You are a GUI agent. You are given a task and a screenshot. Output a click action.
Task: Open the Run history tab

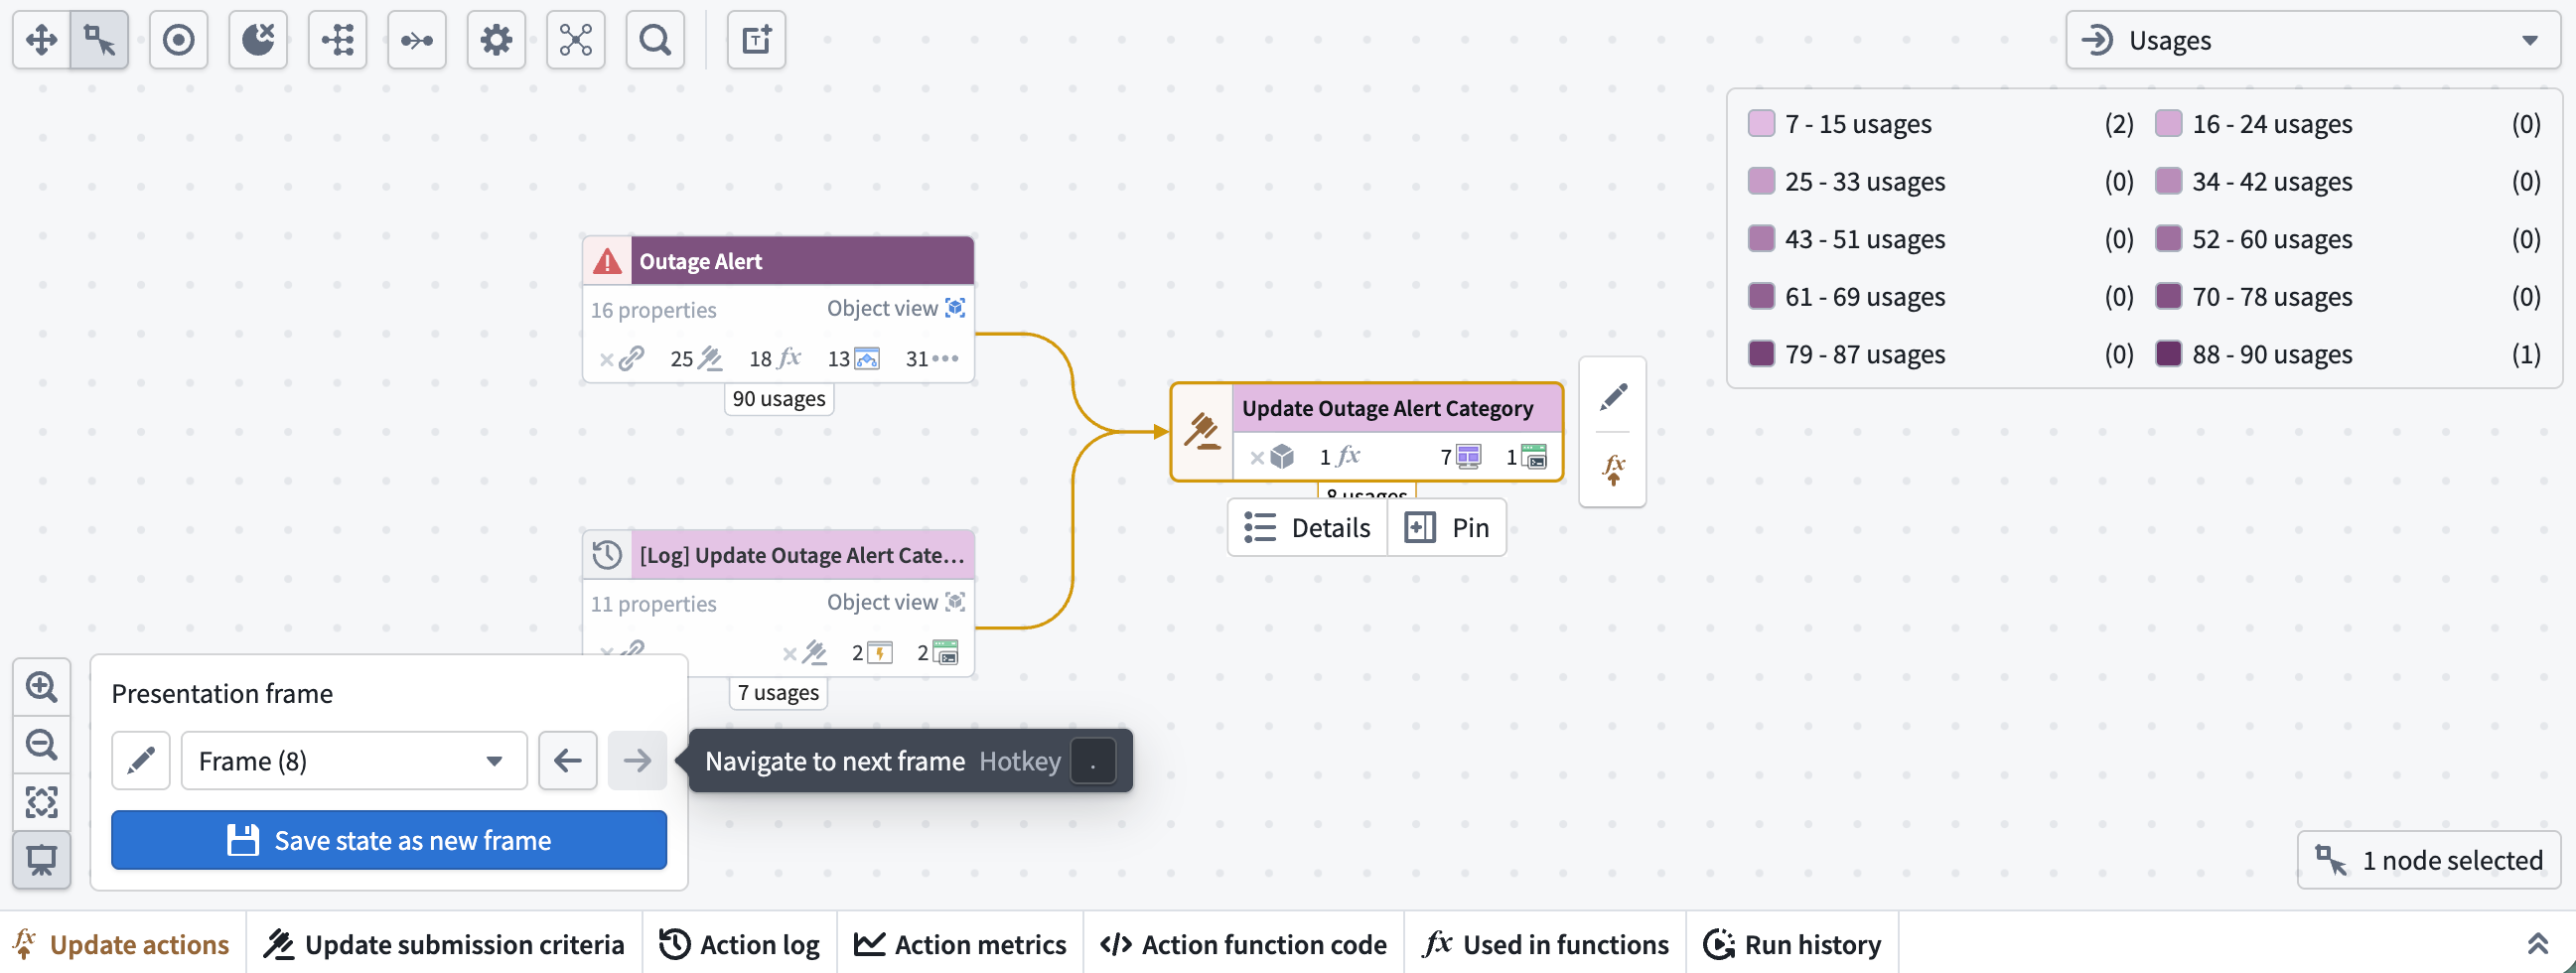(x=1792, y=943)
